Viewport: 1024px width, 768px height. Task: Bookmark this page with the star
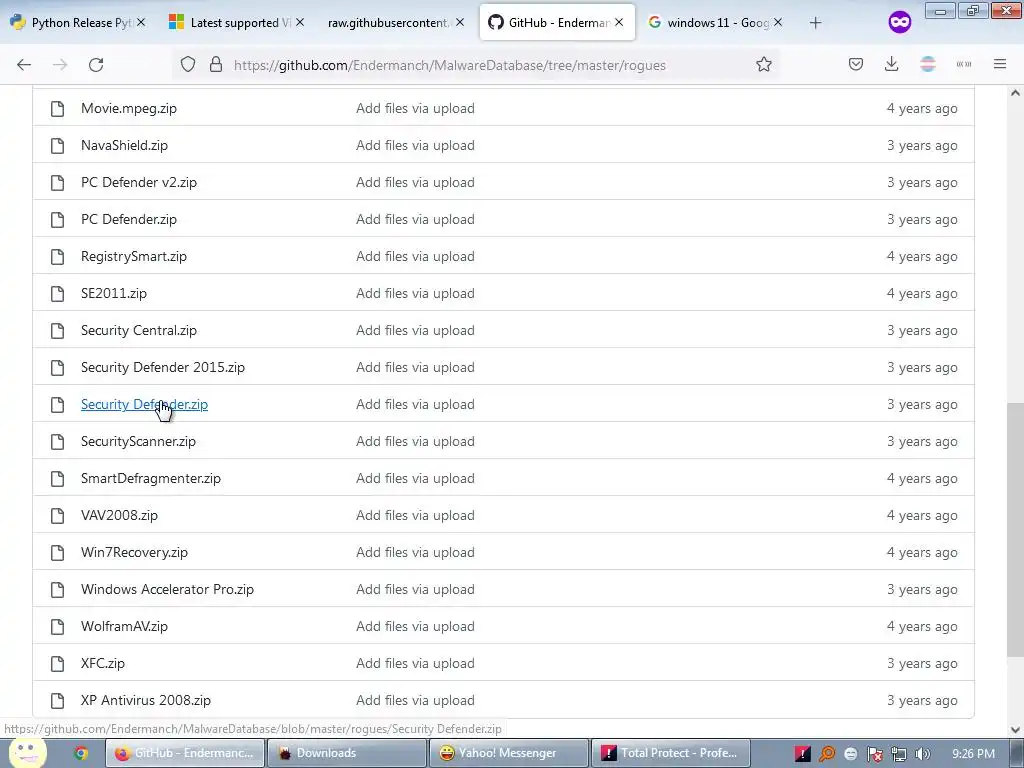click(763, 65)
